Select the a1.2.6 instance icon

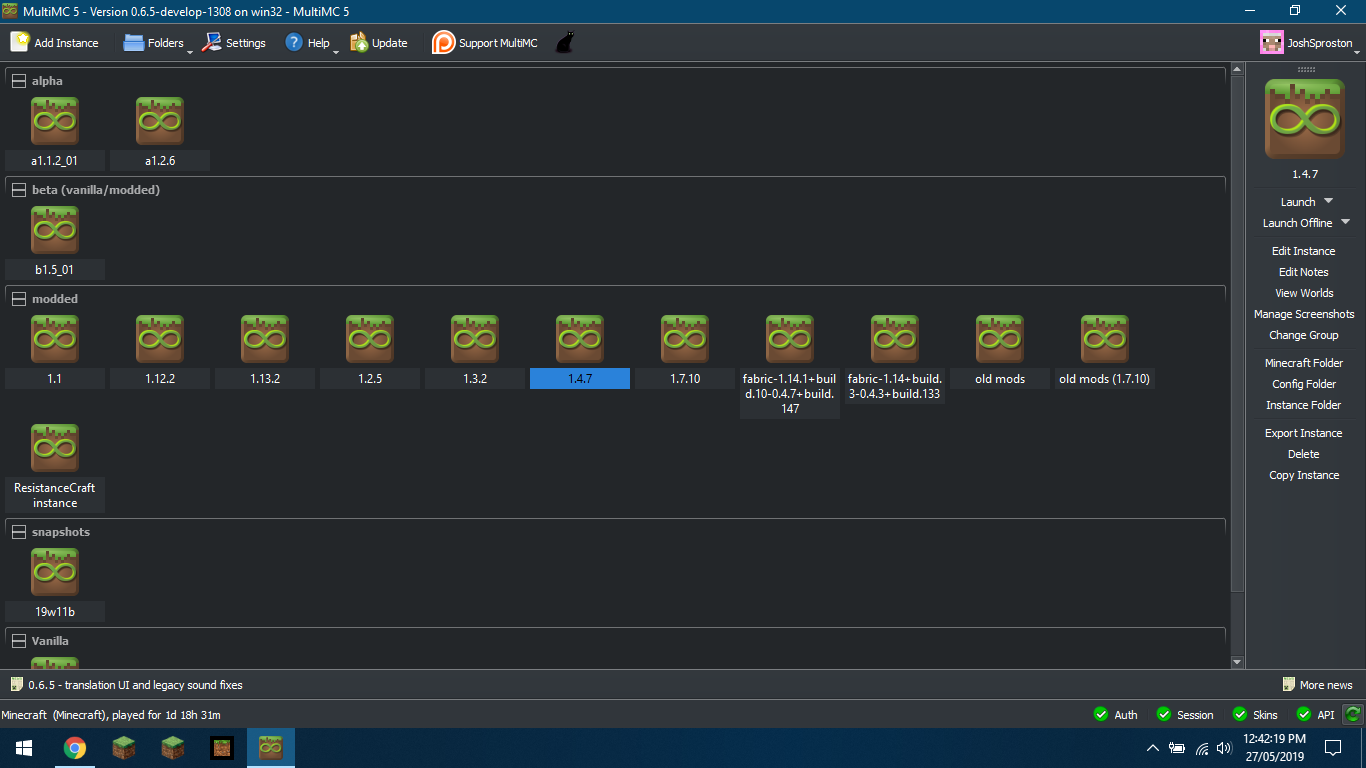pos(160,121)
